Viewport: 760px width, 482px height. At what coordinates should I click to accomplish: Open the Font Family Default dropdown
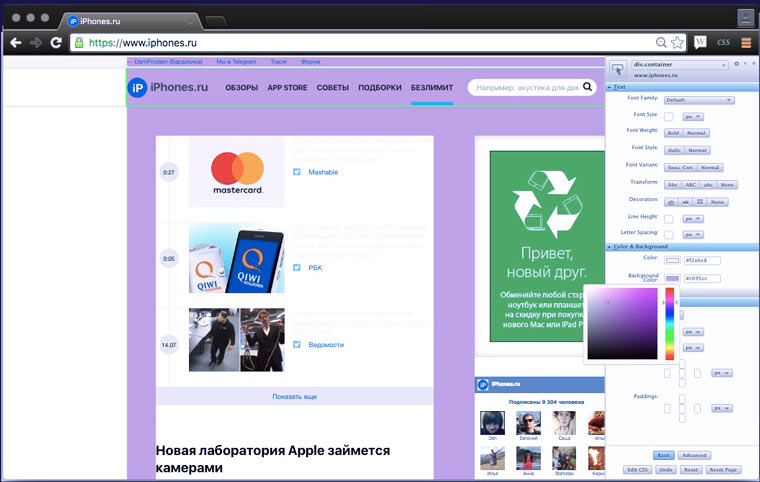click(x=699, y=100)
